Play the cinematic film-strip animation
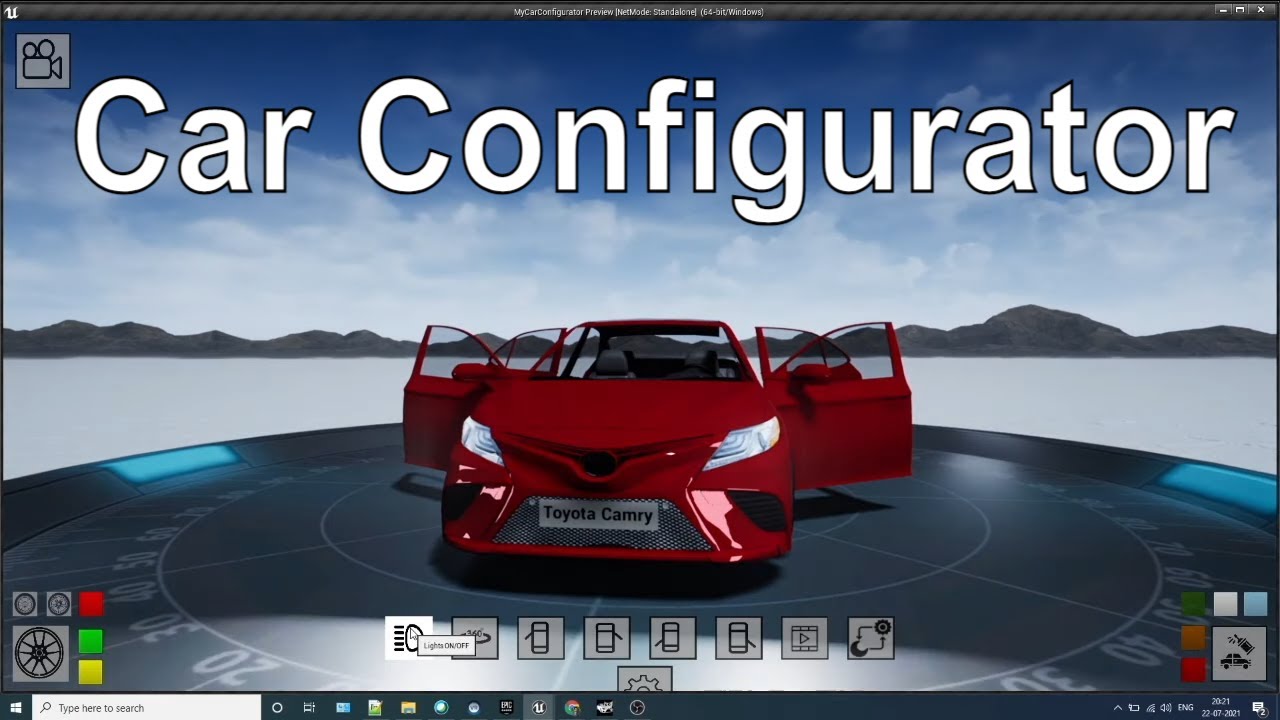Image resolution: width=1280 pixels, height=720 pixels. (x=804, y=638)
